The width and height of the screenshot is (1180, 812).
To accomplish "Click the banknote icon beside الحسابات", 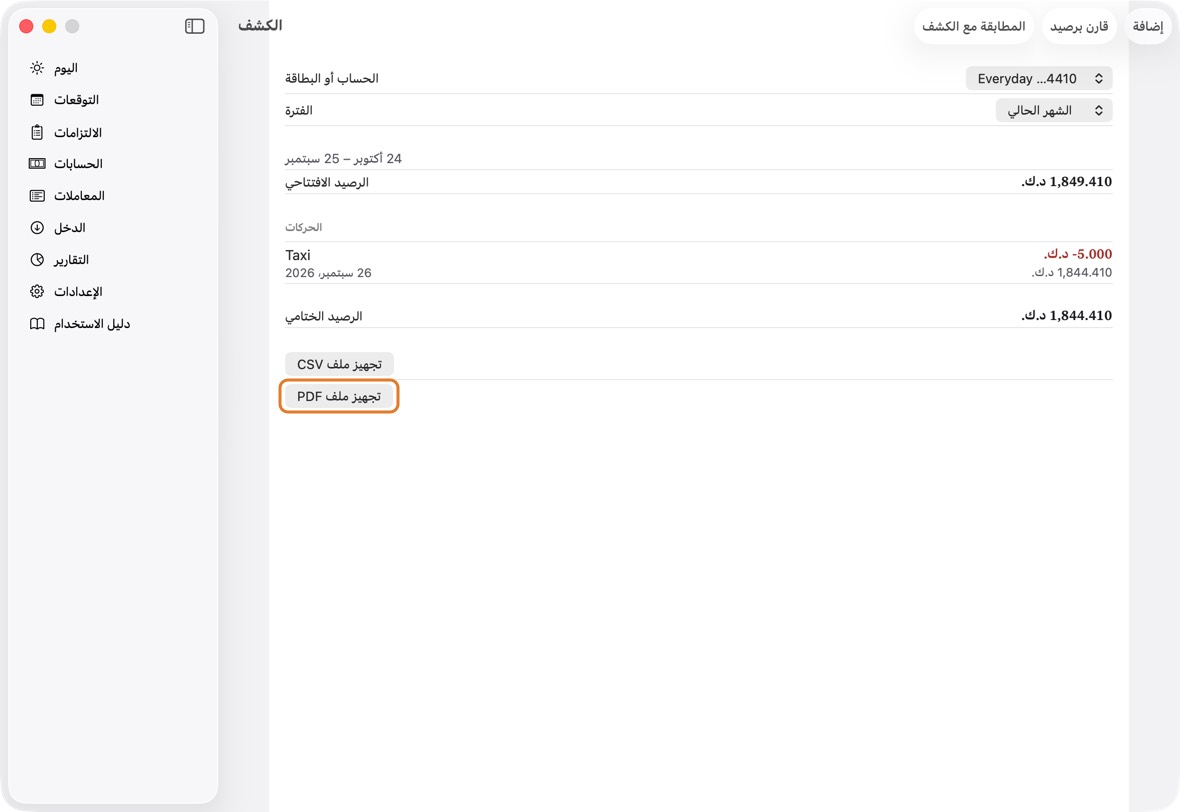I will click(37, 163).
